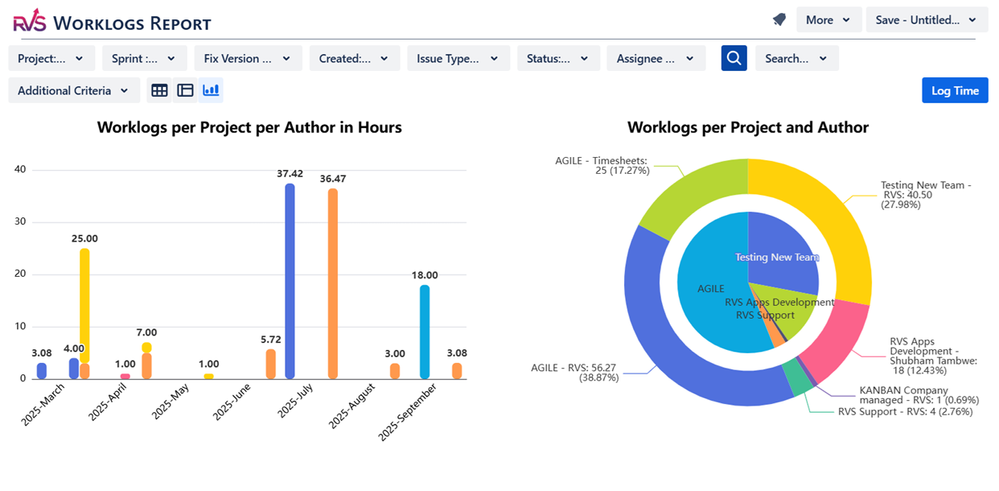Open the Fix Version filter
999x491 pixels.
coord(247,59)
